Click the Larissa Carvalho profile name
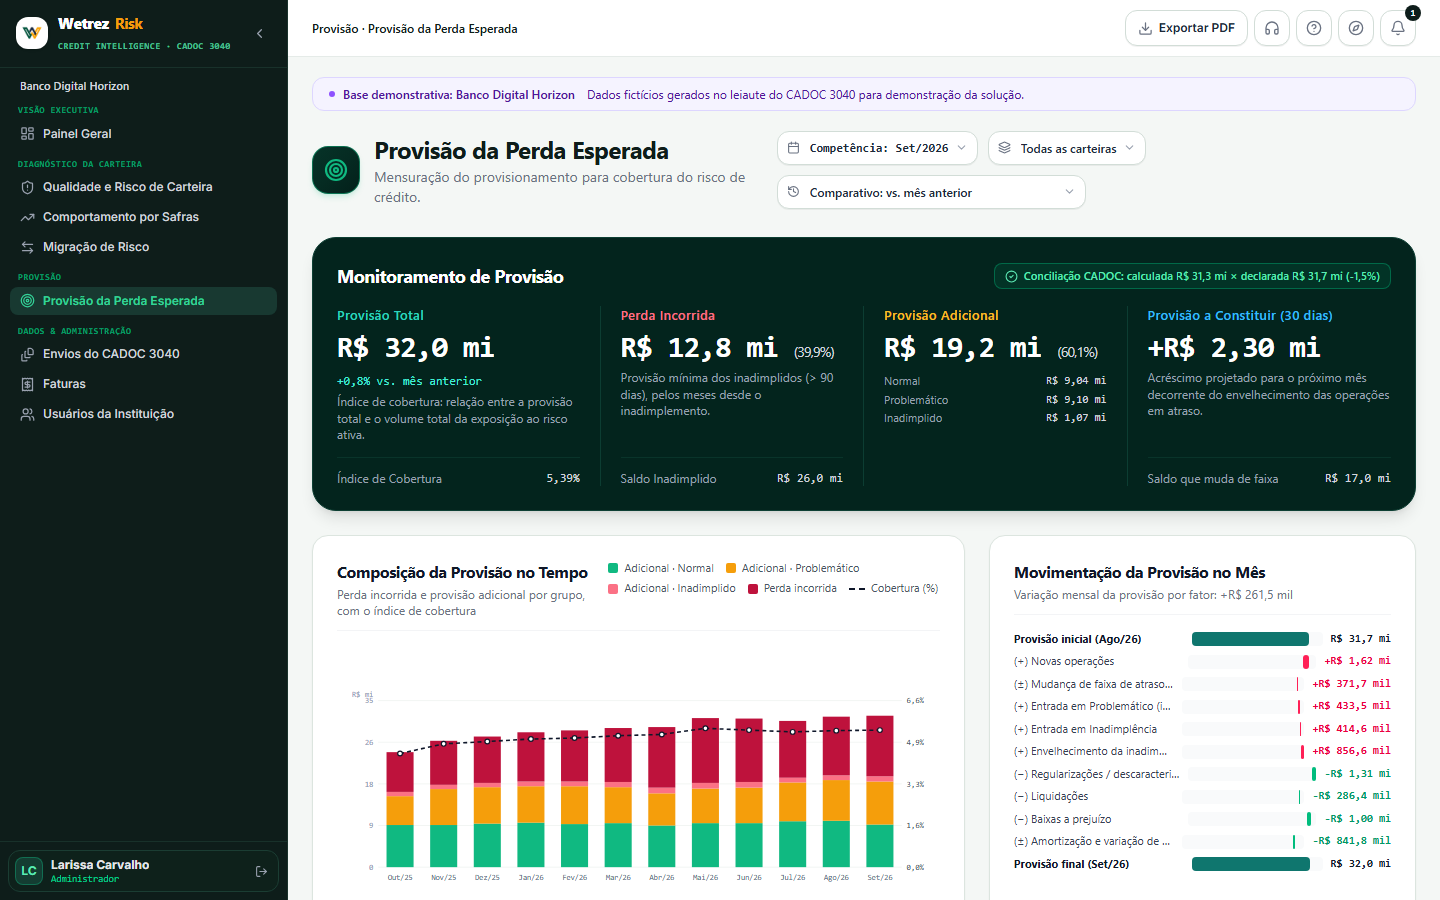This screenshot has height=900, width=1440. click(x=100, y=865)
